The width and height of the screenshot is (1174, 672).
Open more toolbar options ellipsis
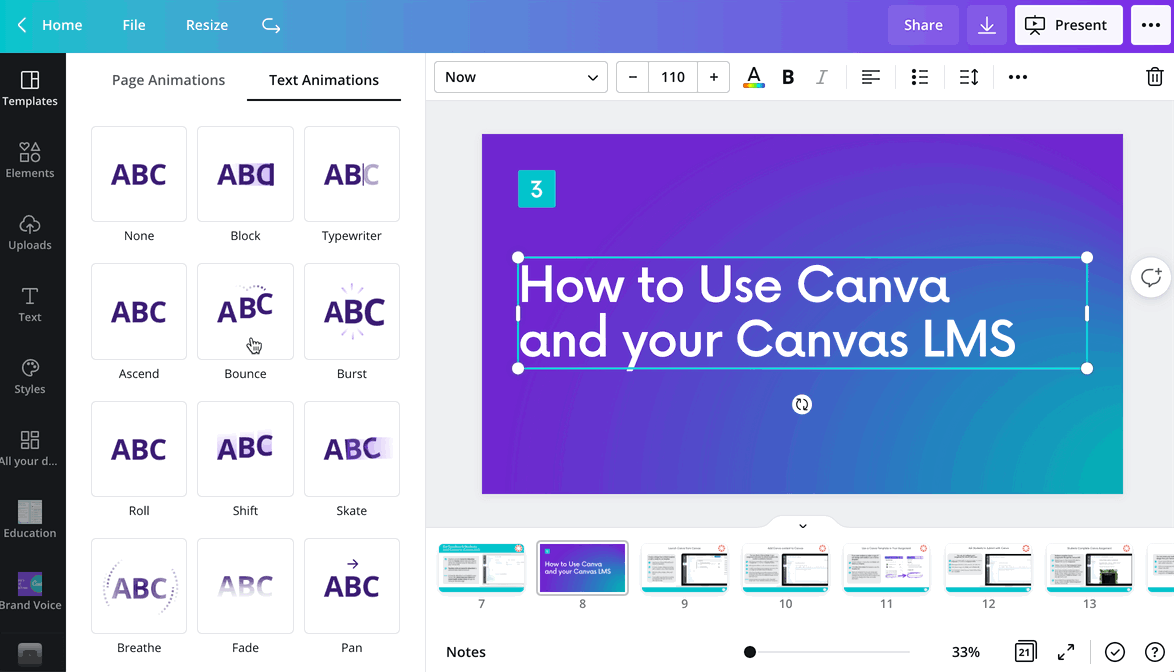pos(1018,77)
